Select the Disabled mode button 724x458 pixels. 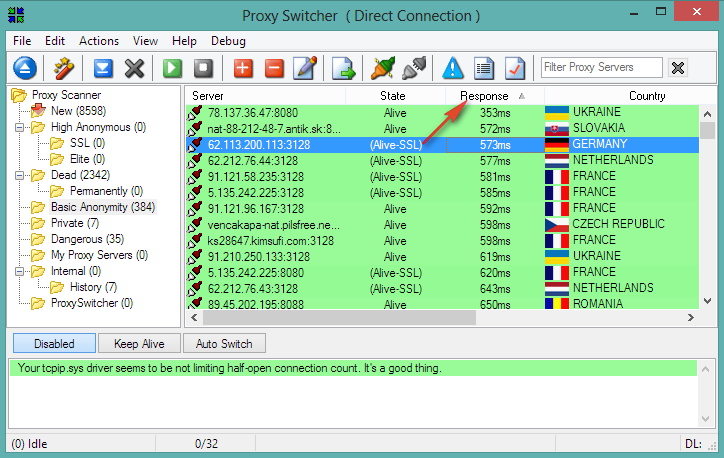tap(54, 344)
